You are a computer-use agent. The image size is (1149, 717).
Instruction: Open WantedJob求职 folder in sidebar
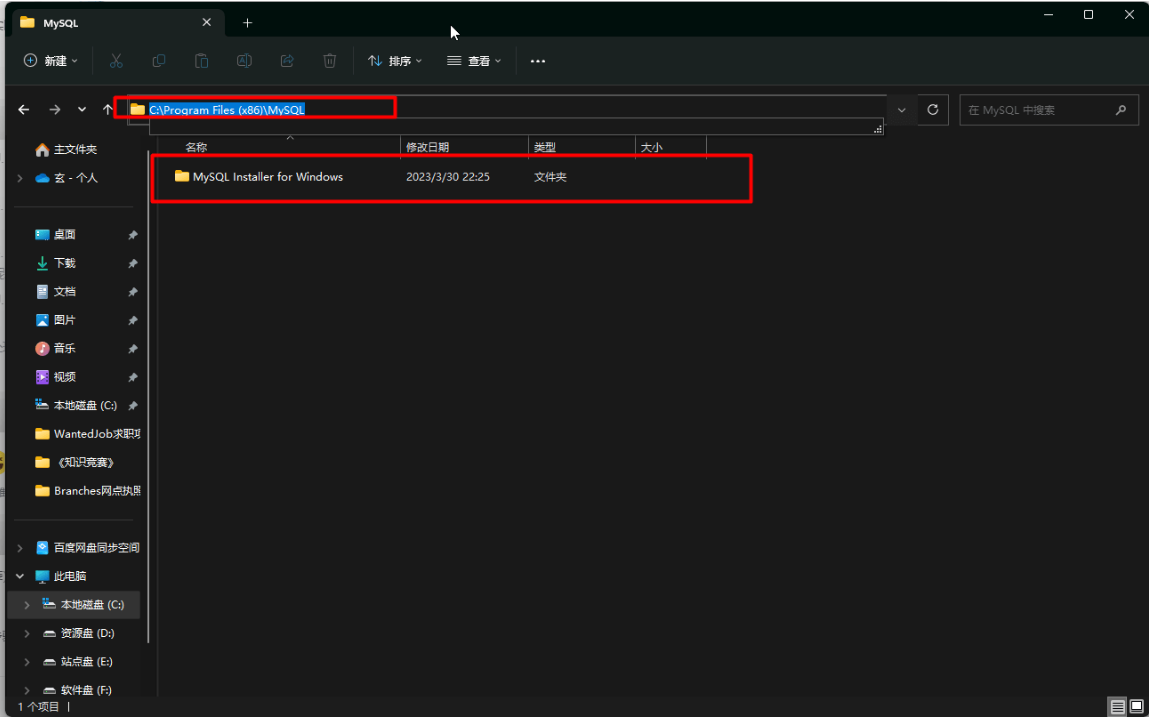point(87,434)
